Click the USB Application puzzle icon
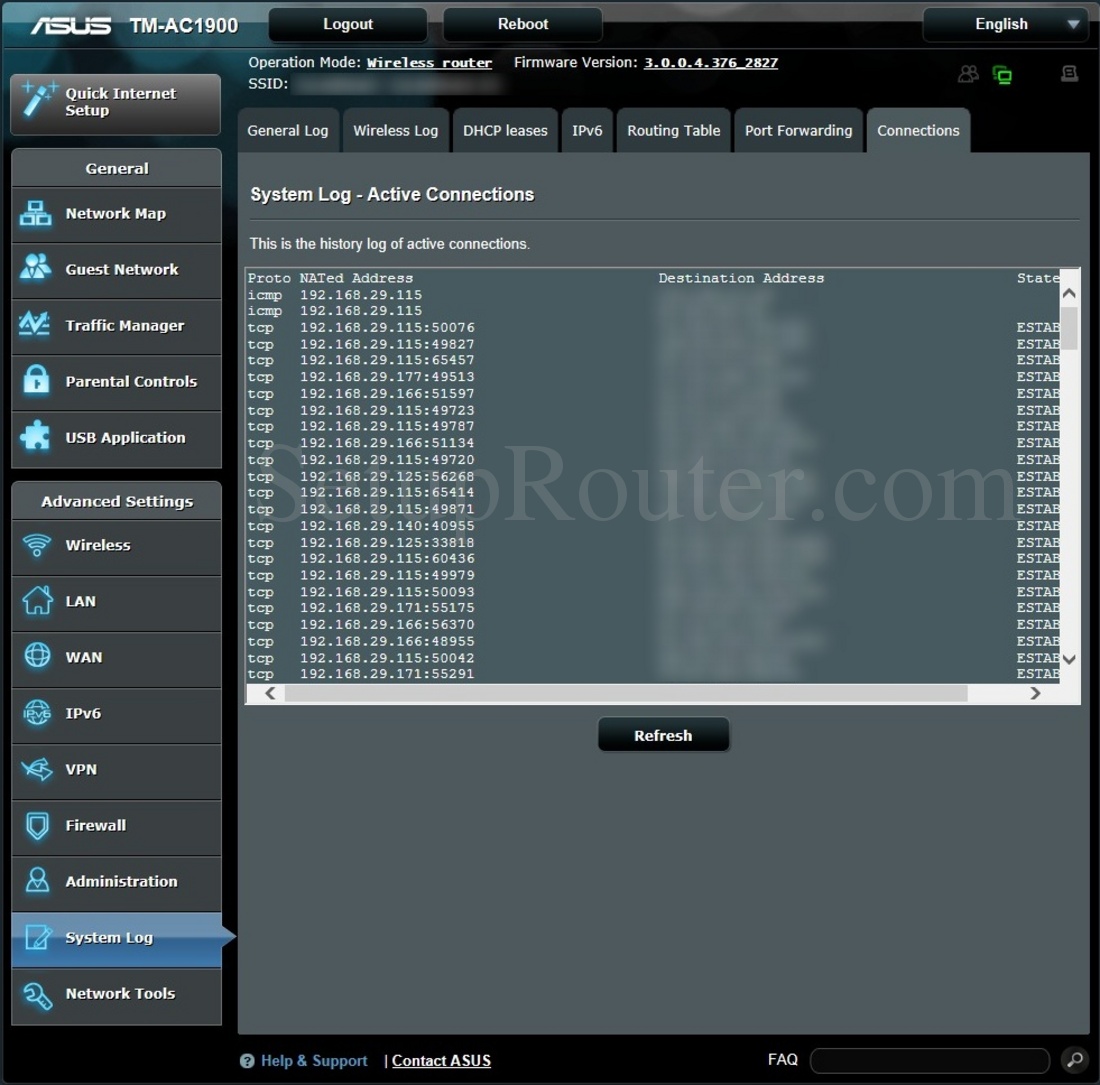Screen dimensions: 1100x1085 [36, 437]
